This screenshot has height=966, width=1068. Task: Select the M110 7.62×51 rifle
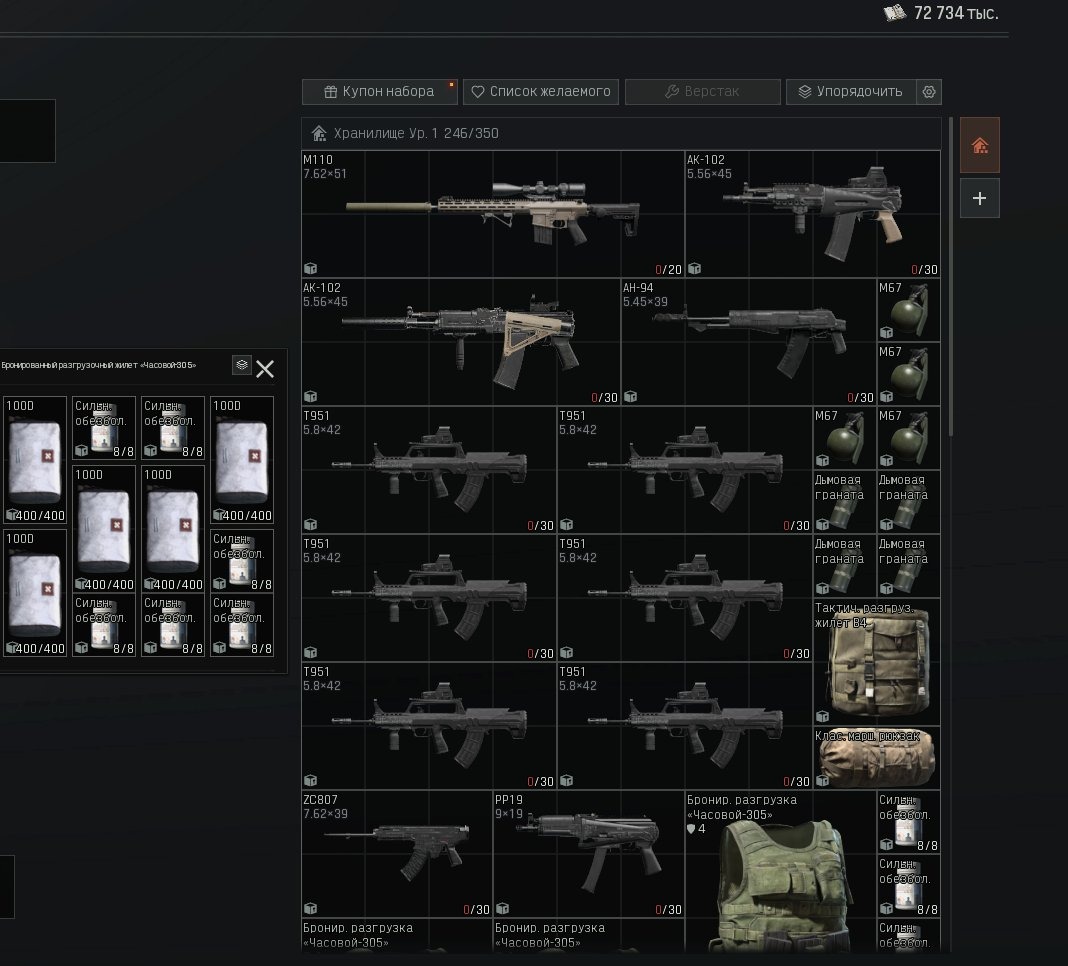pyautogui.click(x=492, y=214)
